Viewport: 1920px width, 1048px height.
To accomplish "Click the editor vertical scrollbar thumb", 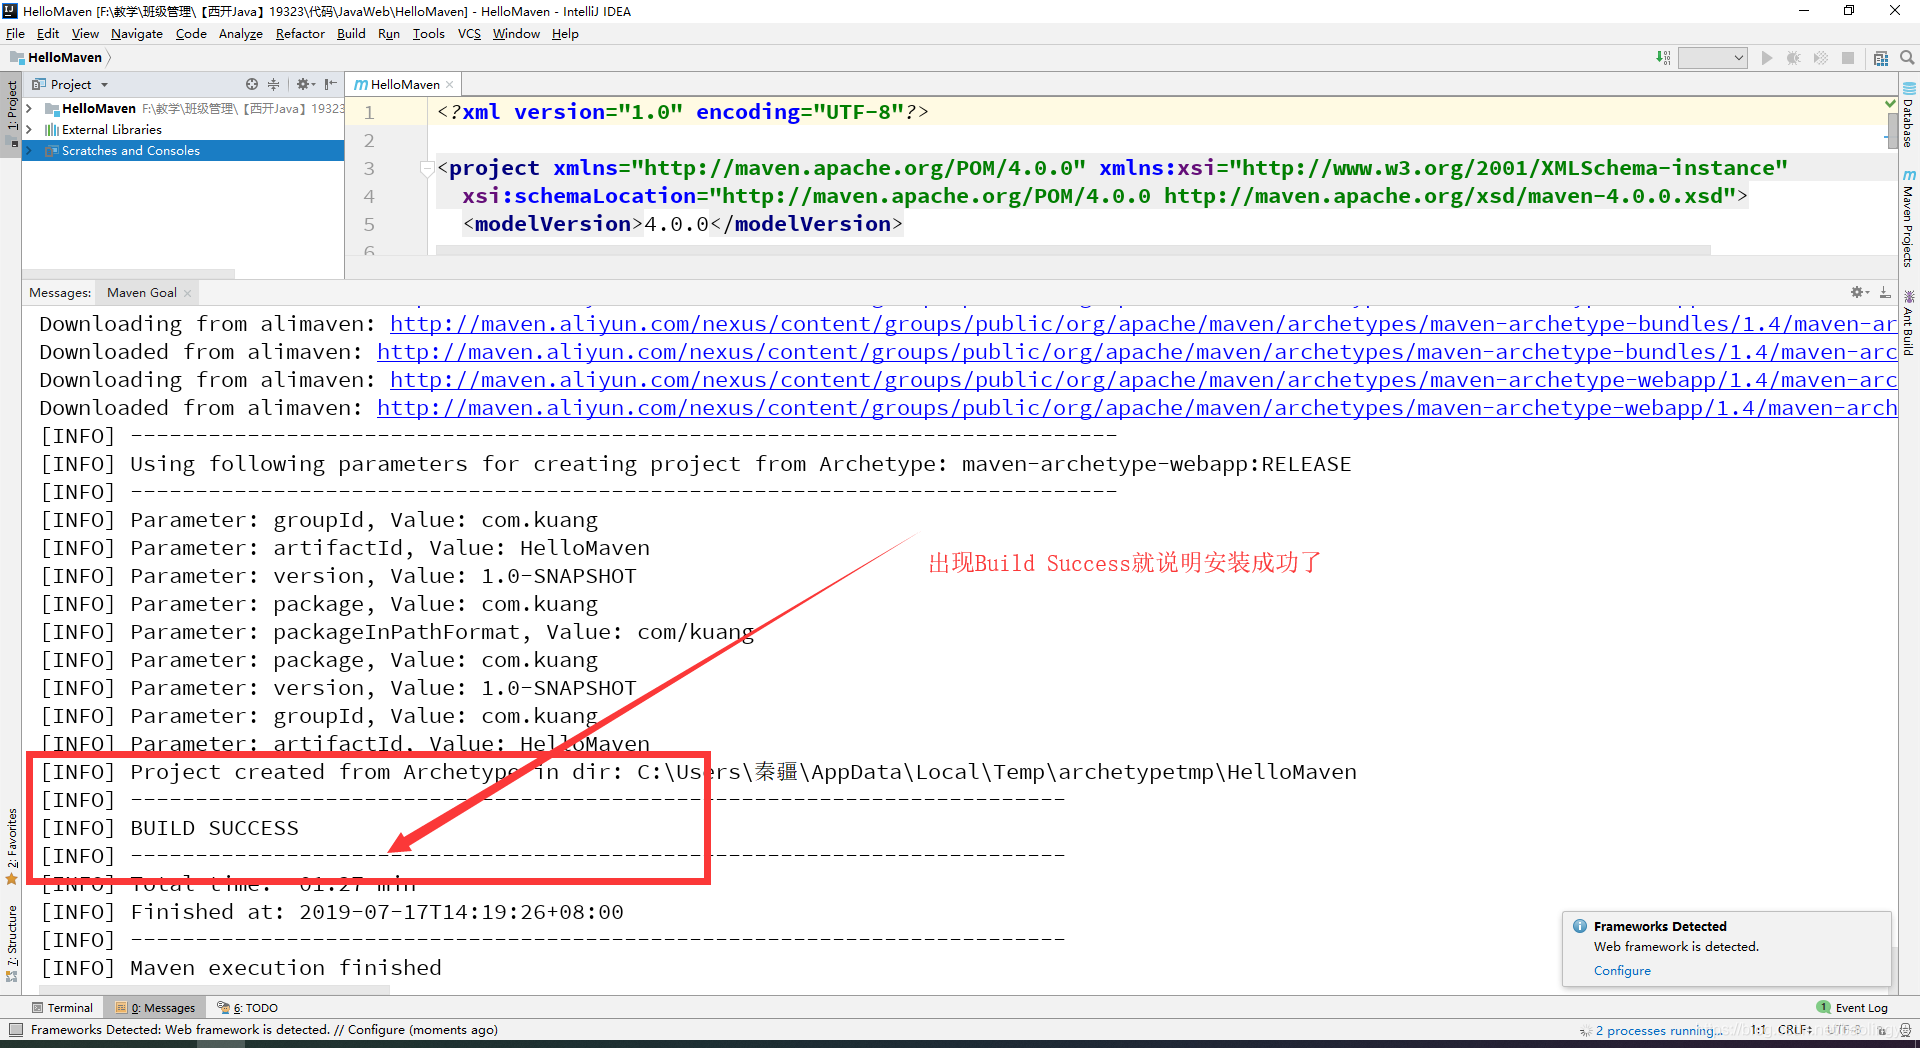I will 1892,130.
